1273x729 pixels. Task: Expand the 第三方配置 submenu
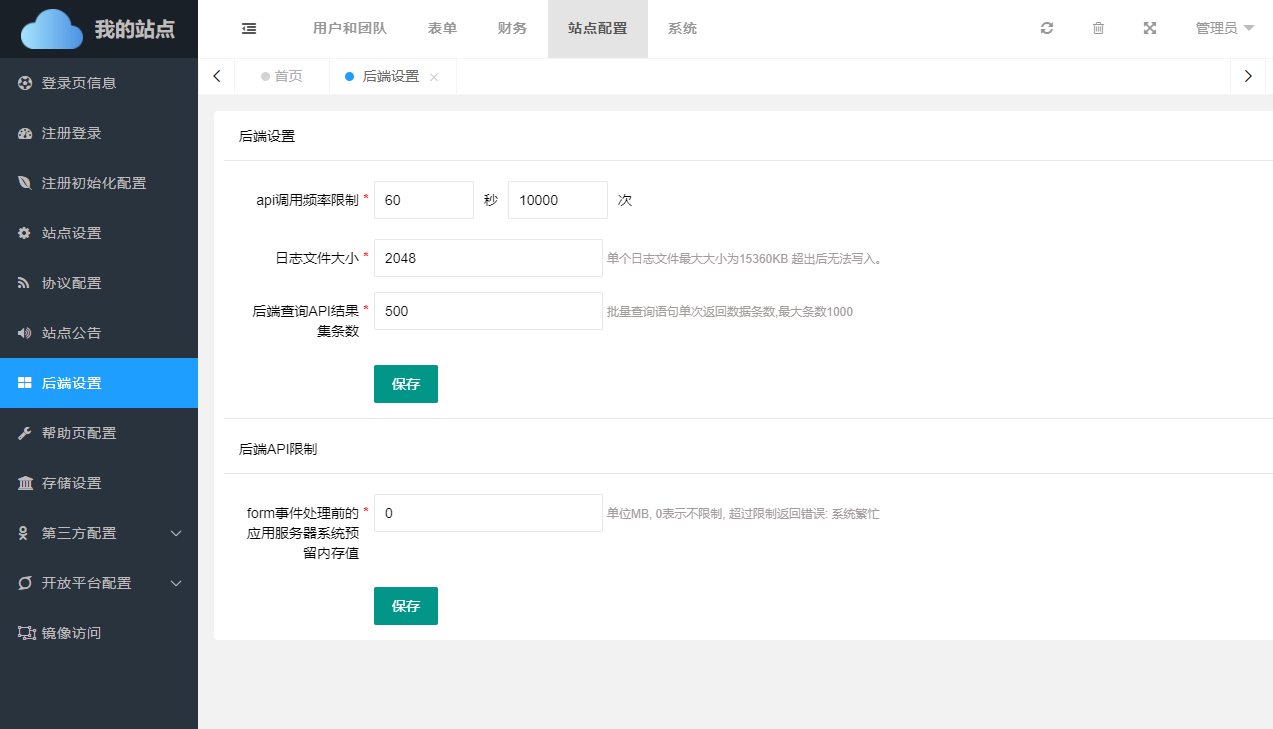[98, 533]
